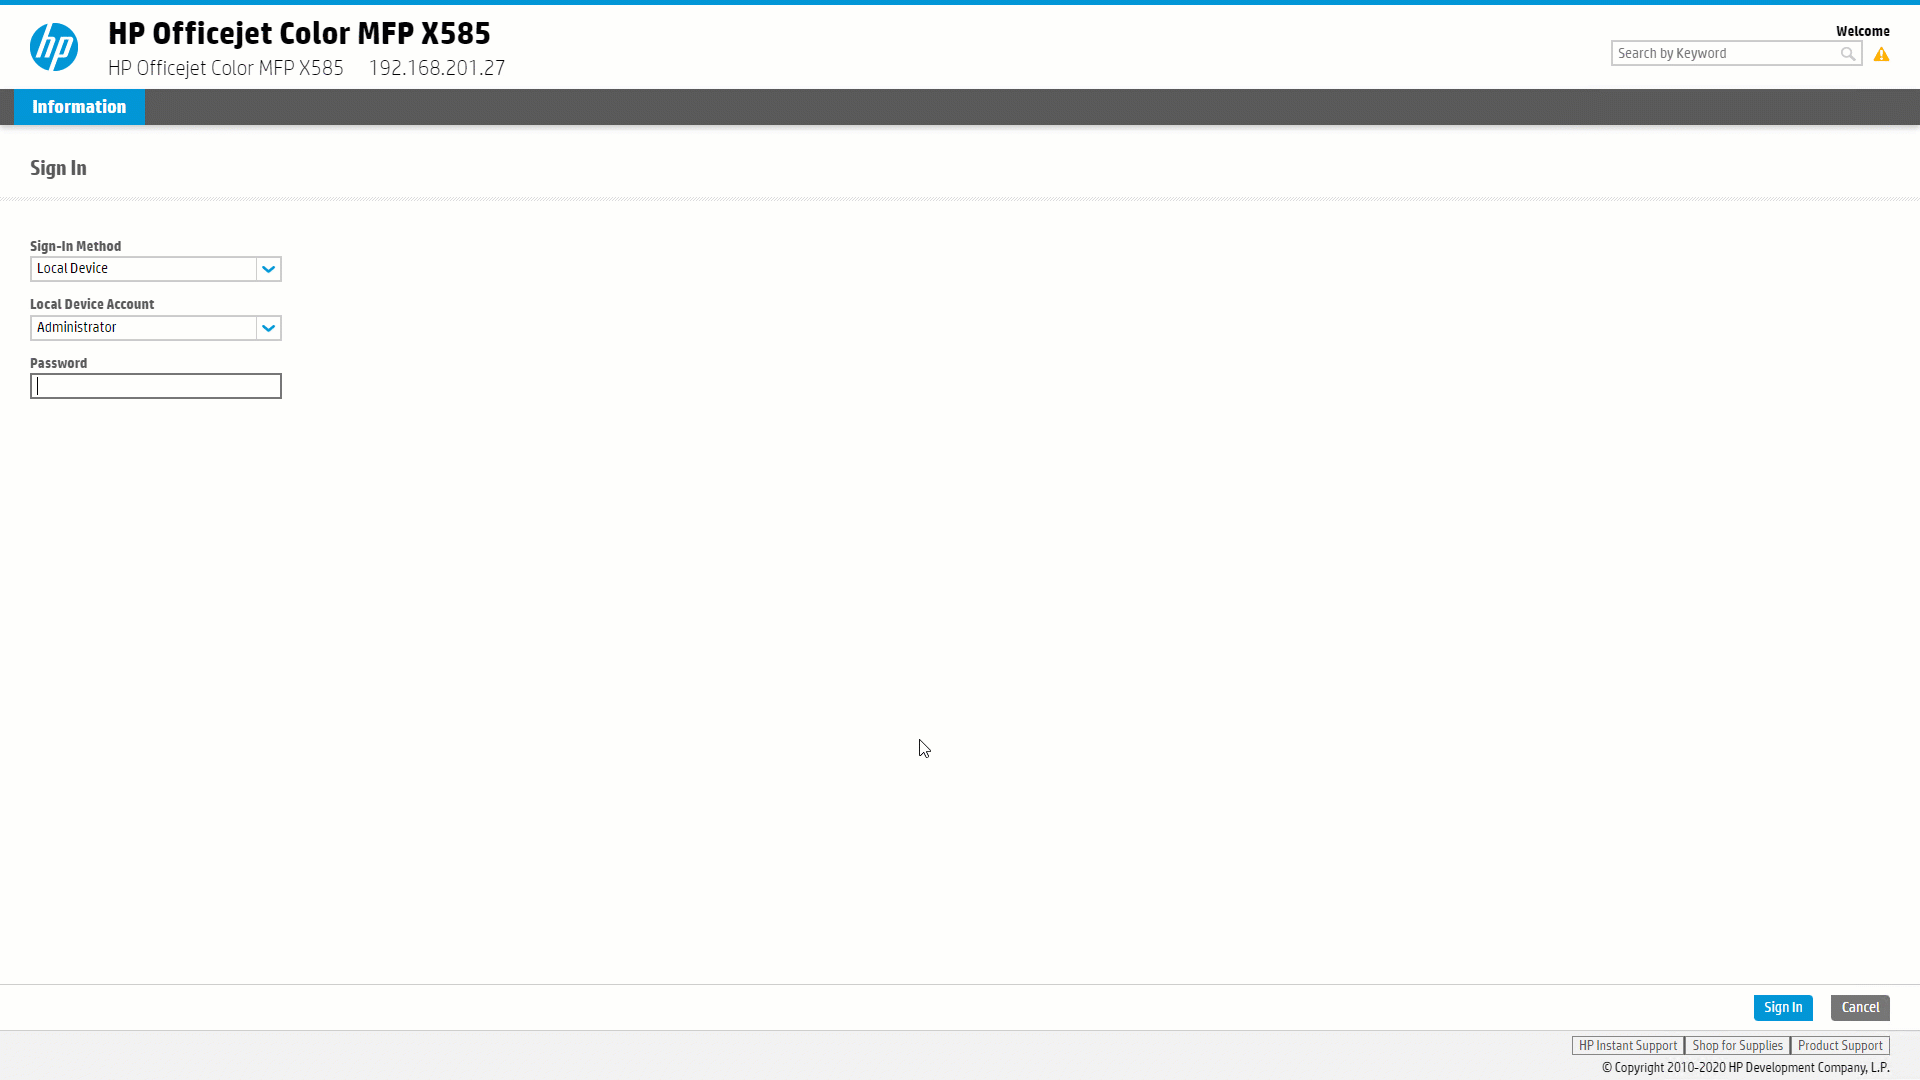This screenshot has width=1920, height=1080.
Task: Click the Information tab top navigation
Action: coord(78,107)
